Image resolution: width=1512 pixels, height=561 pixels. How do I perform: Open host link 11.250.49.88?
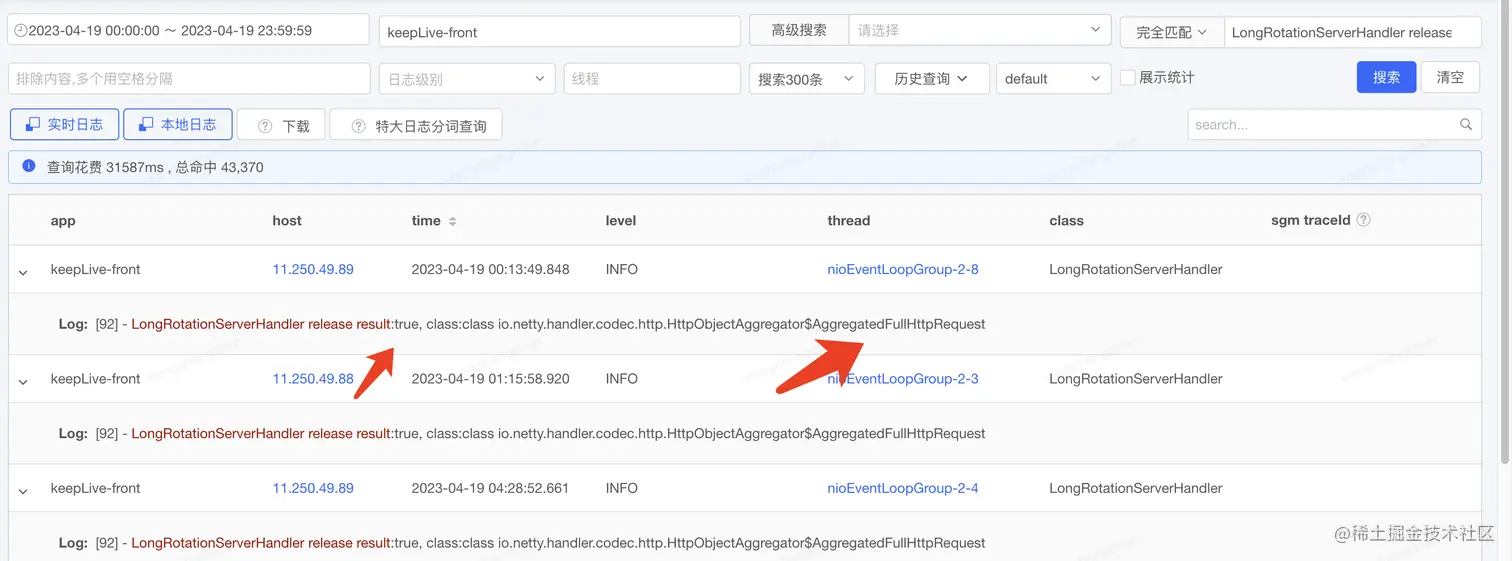pyautogui.click(x=313, y=379)
